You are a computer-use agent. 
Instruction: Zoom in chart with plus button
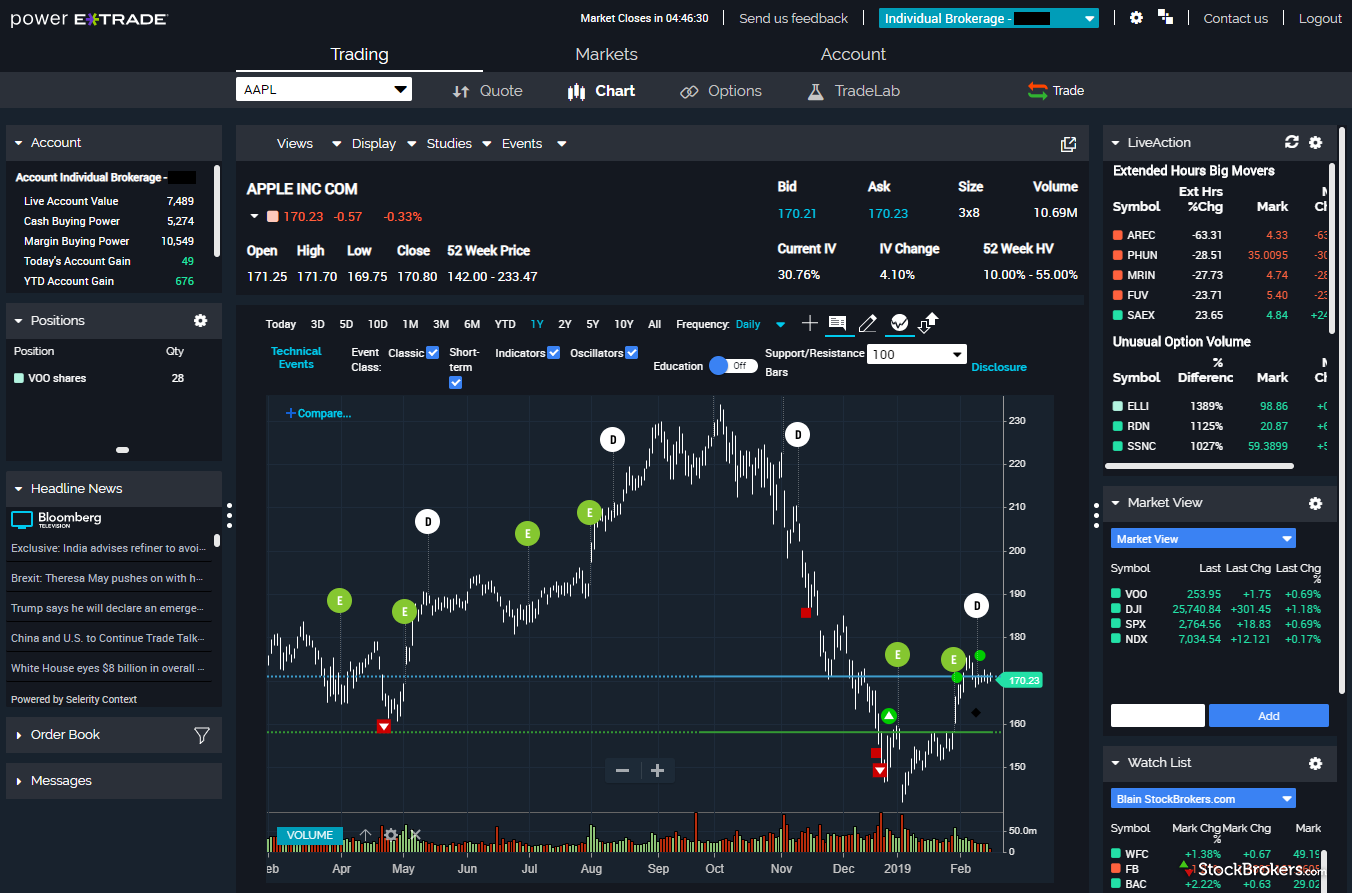point(657,770)
